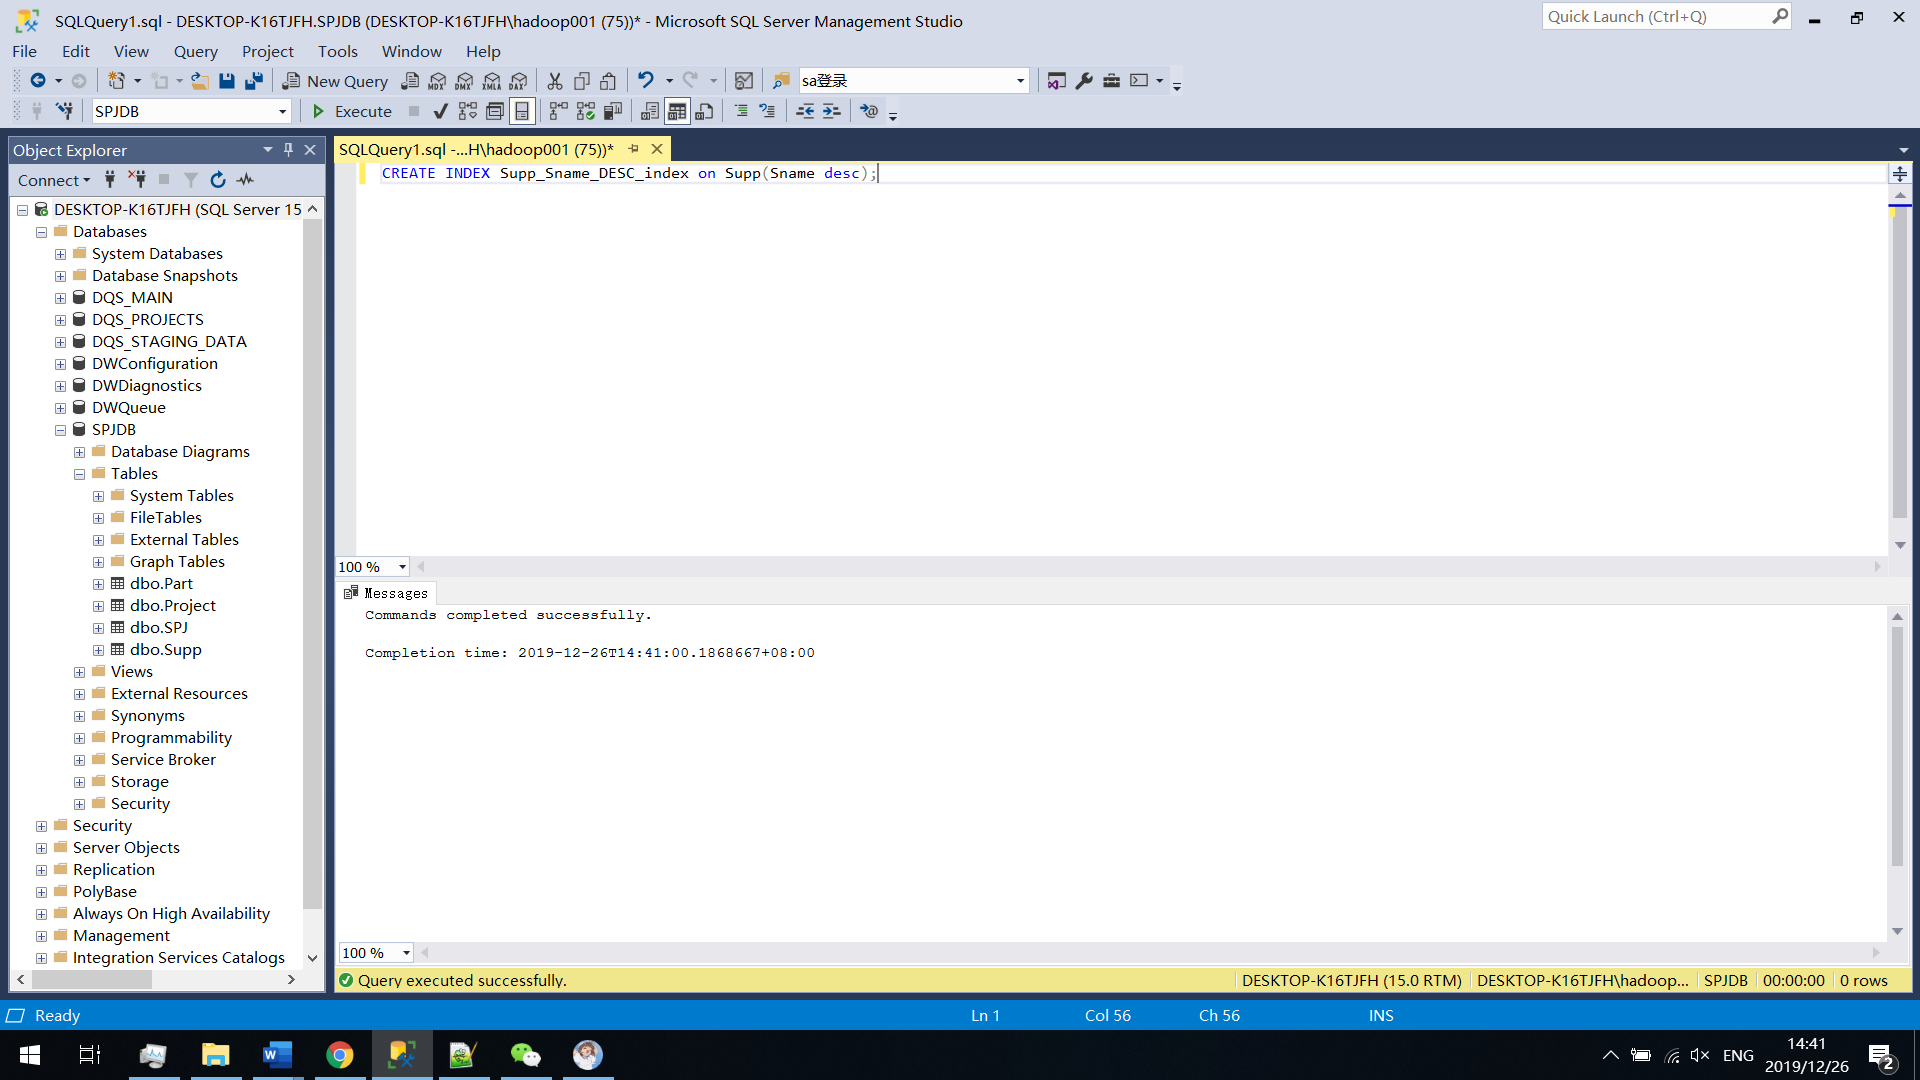This screenshot has height=1080, width=1920.
Task: Click the Cut scissors icon
Action: click(555, 81)
